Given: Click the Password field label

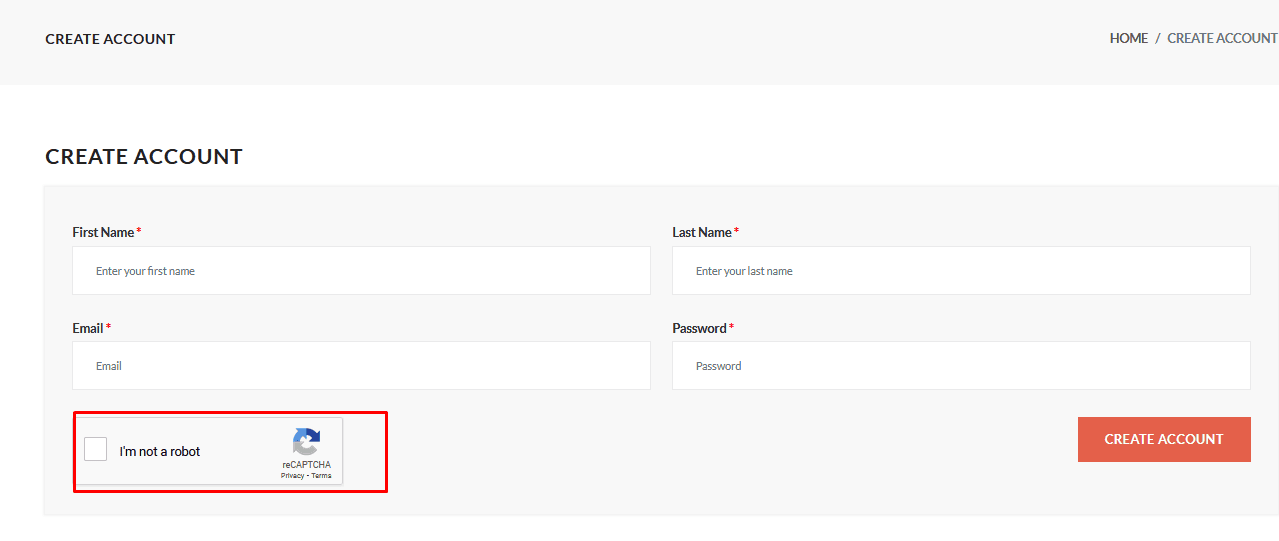Looking at the screenshot, I should click(699, 328).
